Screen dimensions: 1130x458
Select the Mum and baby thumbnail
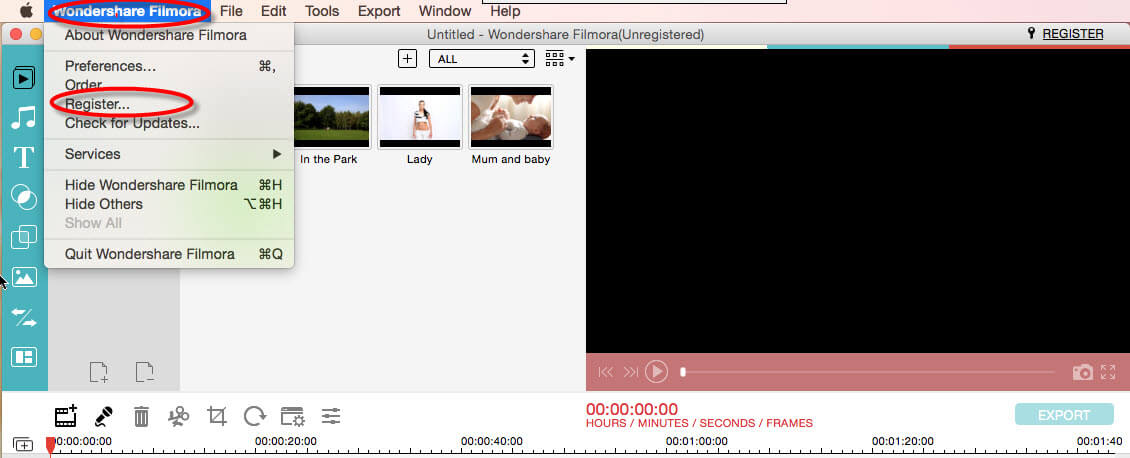pyautogui.click(x=510, y=117)
